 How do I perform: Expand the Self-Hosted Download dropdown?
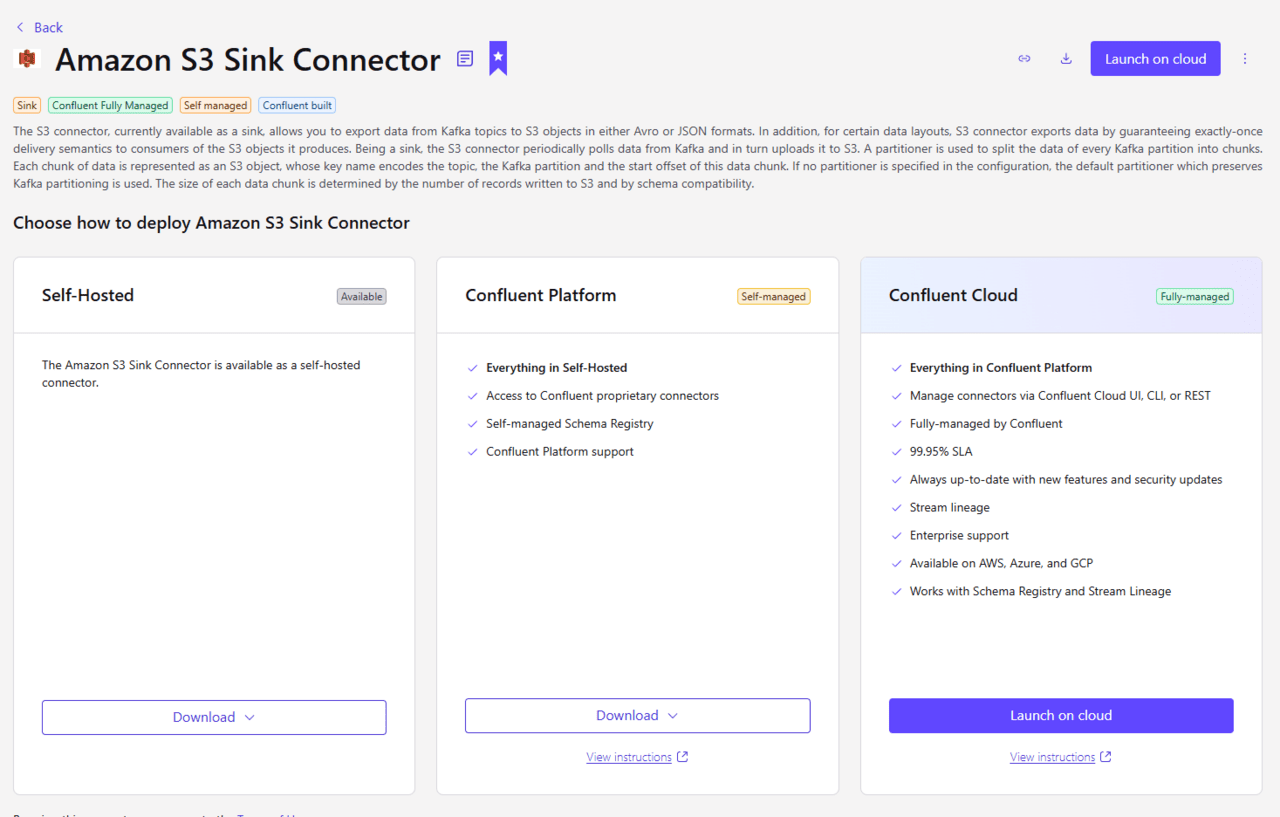tap(214, 717)
